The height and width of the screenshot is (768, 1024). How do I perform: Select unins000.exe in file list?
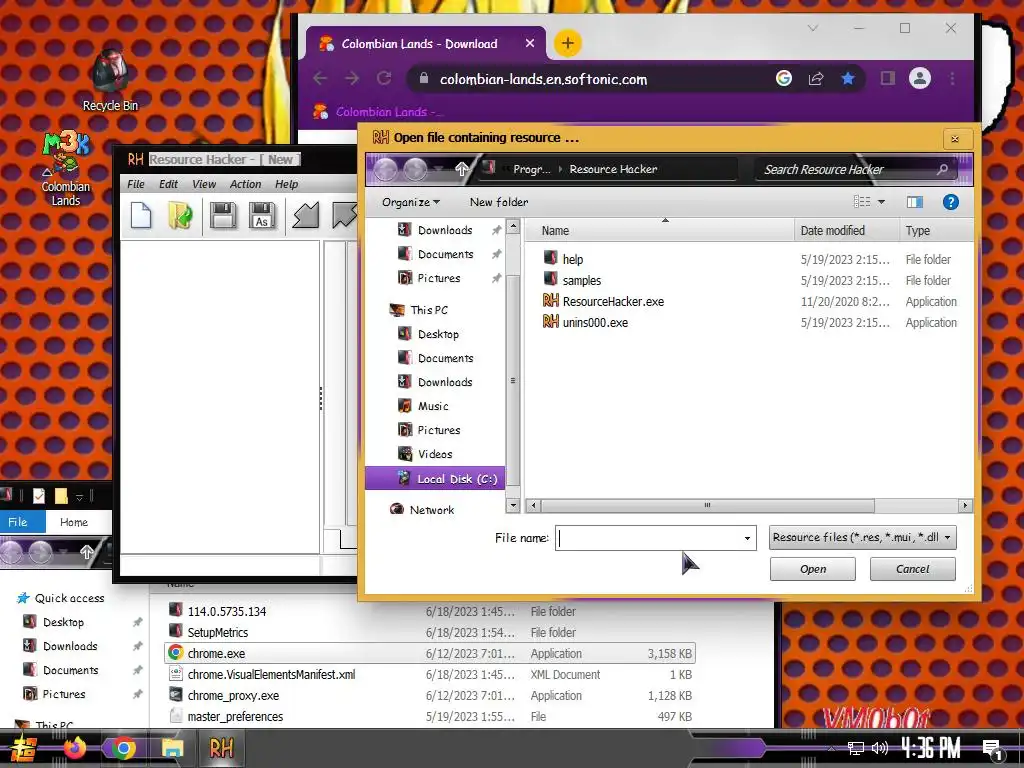pyautogui.click(x=586, y=322)
